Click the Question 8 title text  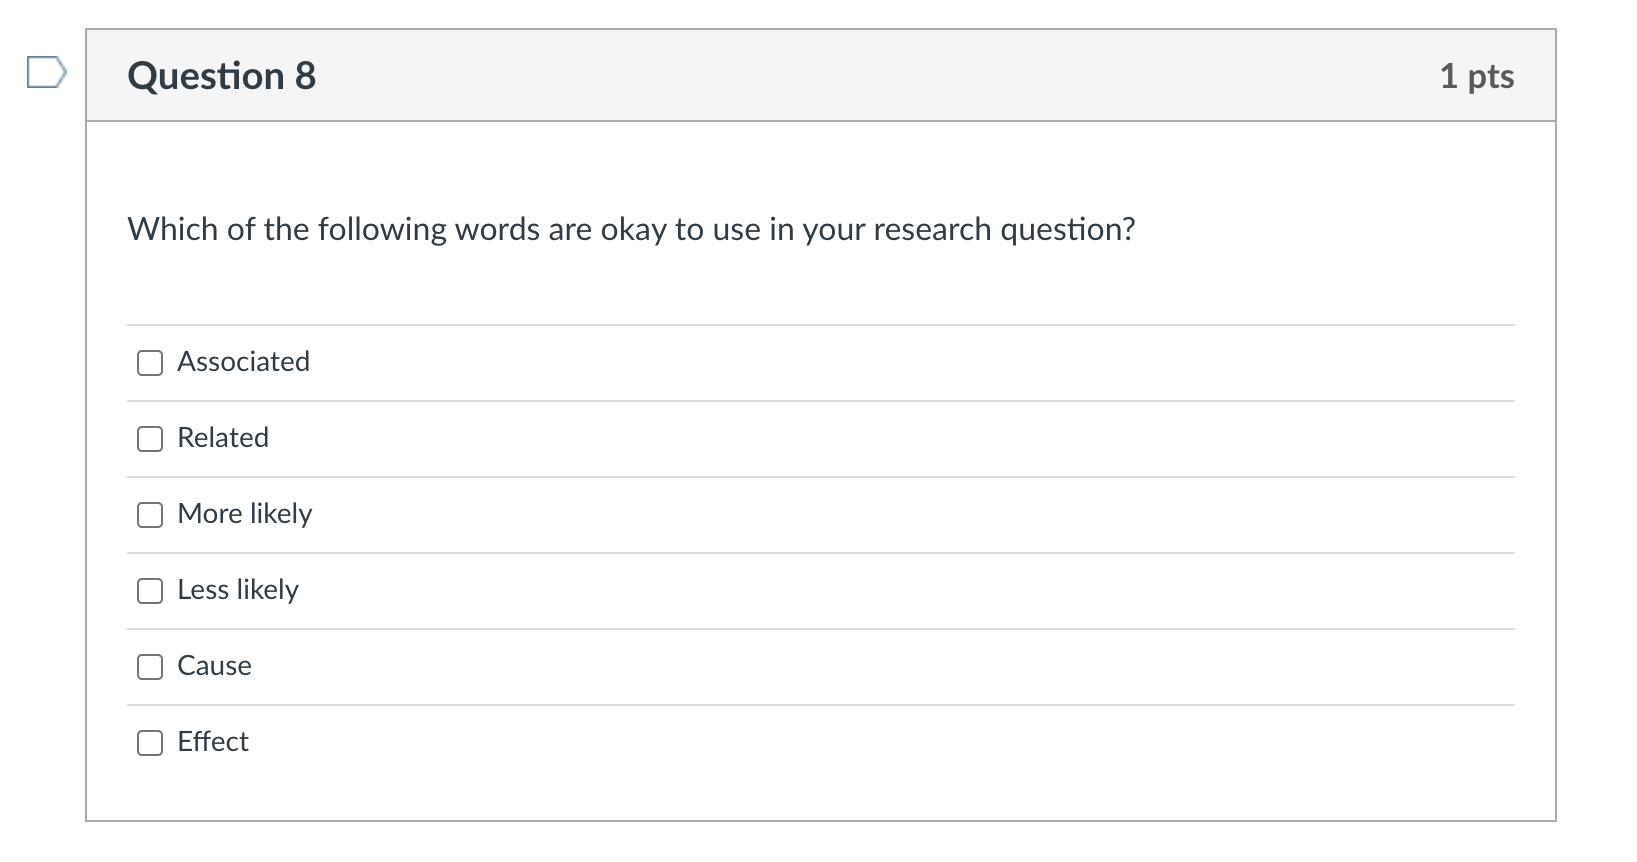click(222, 74)
